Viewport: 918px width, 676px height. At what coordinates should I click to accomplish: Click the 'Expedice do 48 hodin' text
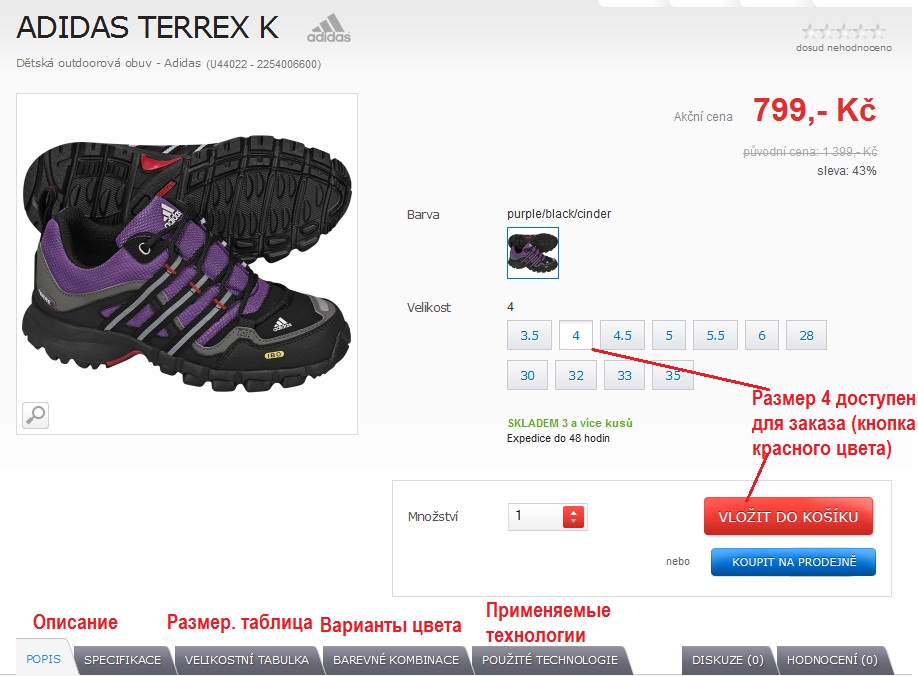coord(558,438)
